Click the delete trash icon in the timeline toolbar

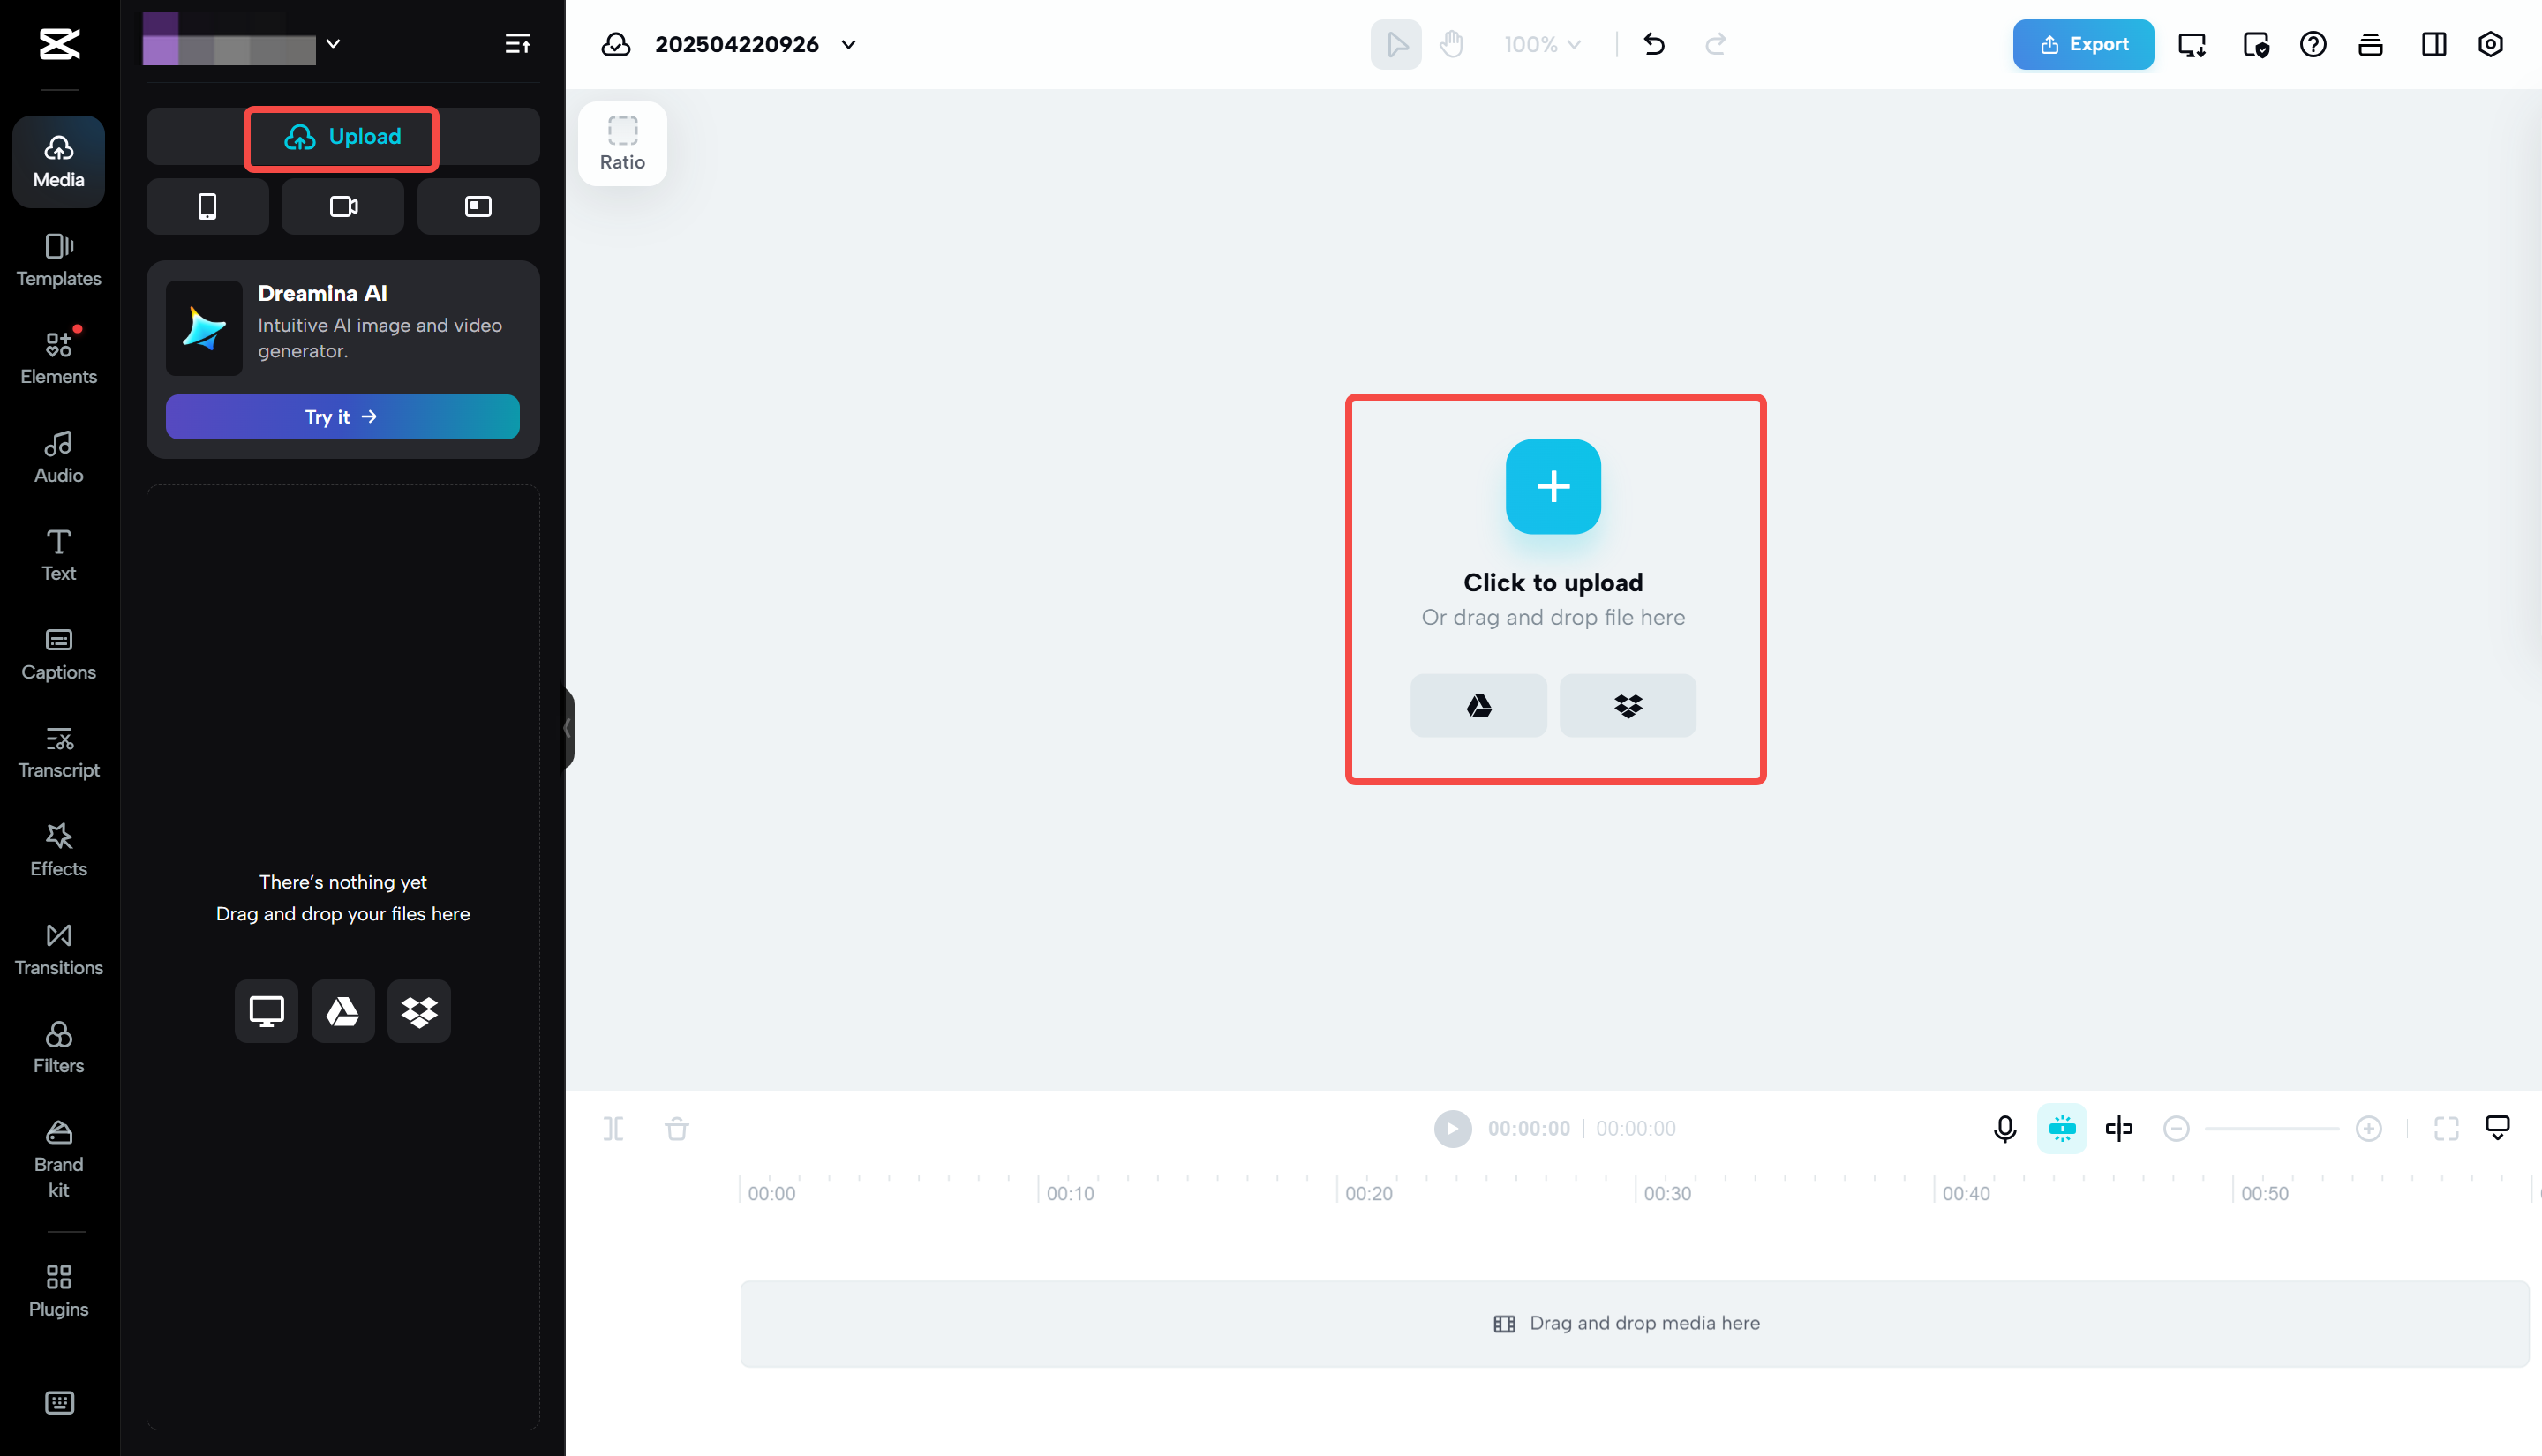677,1128
